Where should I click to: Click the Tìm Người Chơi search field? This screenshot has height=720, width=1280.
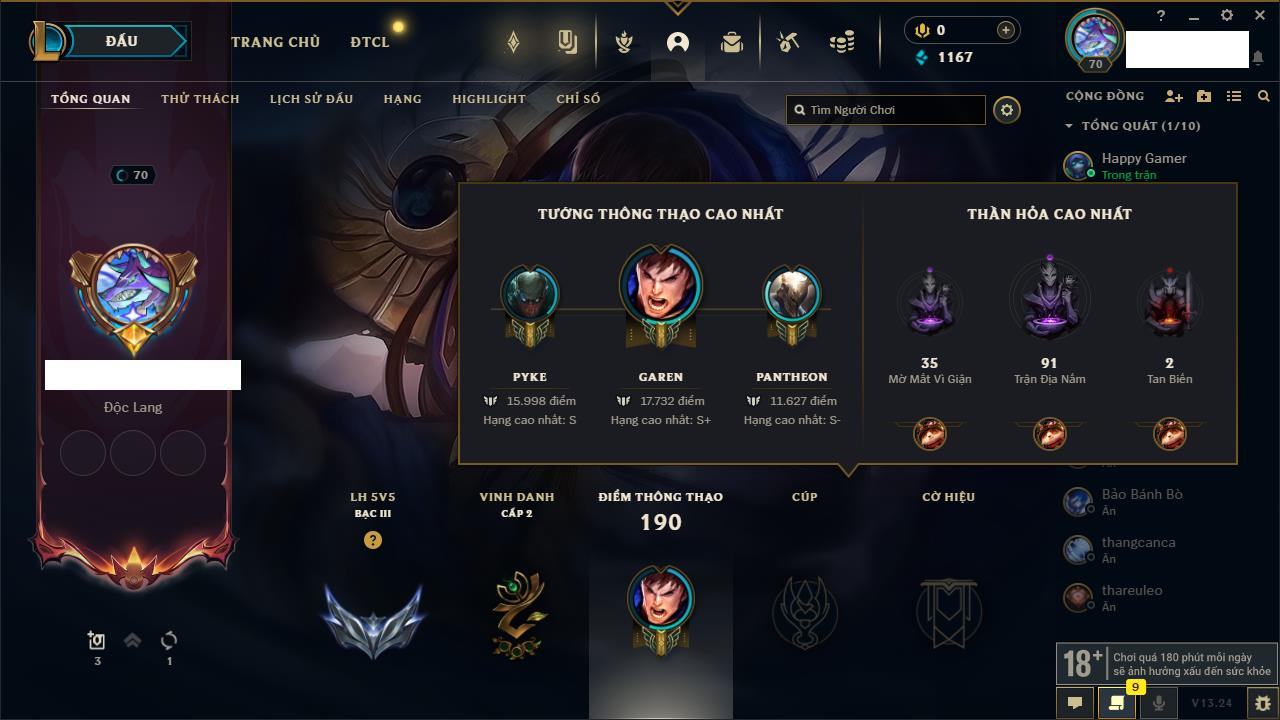click(x=886, y=110)
